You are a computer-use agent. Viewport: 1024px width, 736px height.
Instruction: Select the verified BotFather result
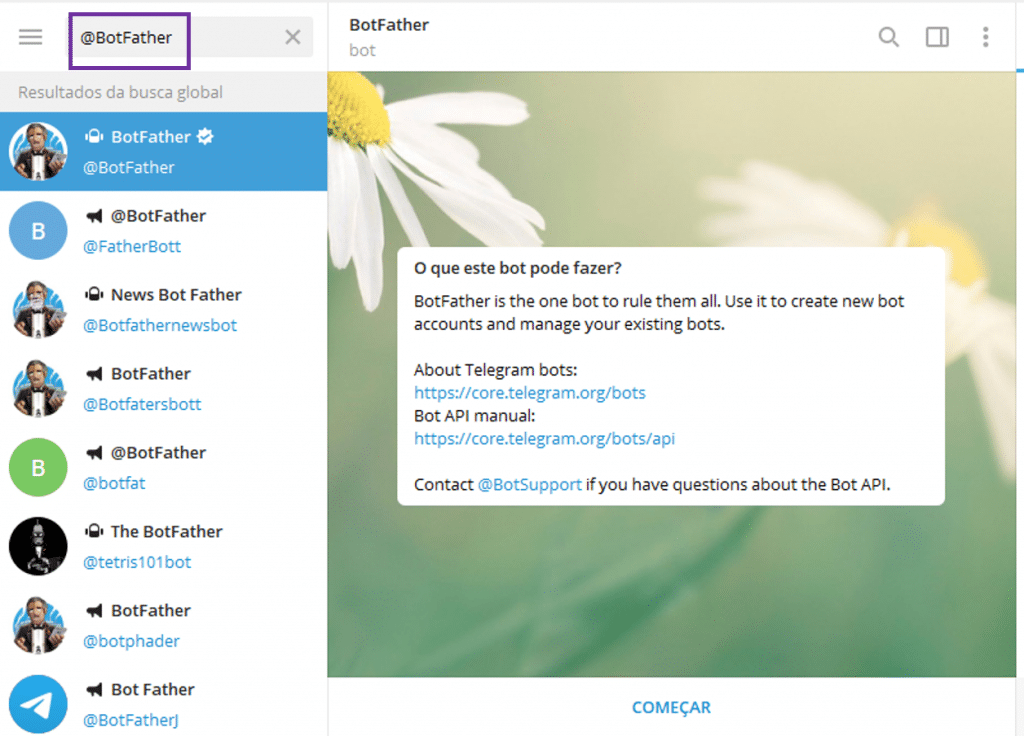pos(163,151)
